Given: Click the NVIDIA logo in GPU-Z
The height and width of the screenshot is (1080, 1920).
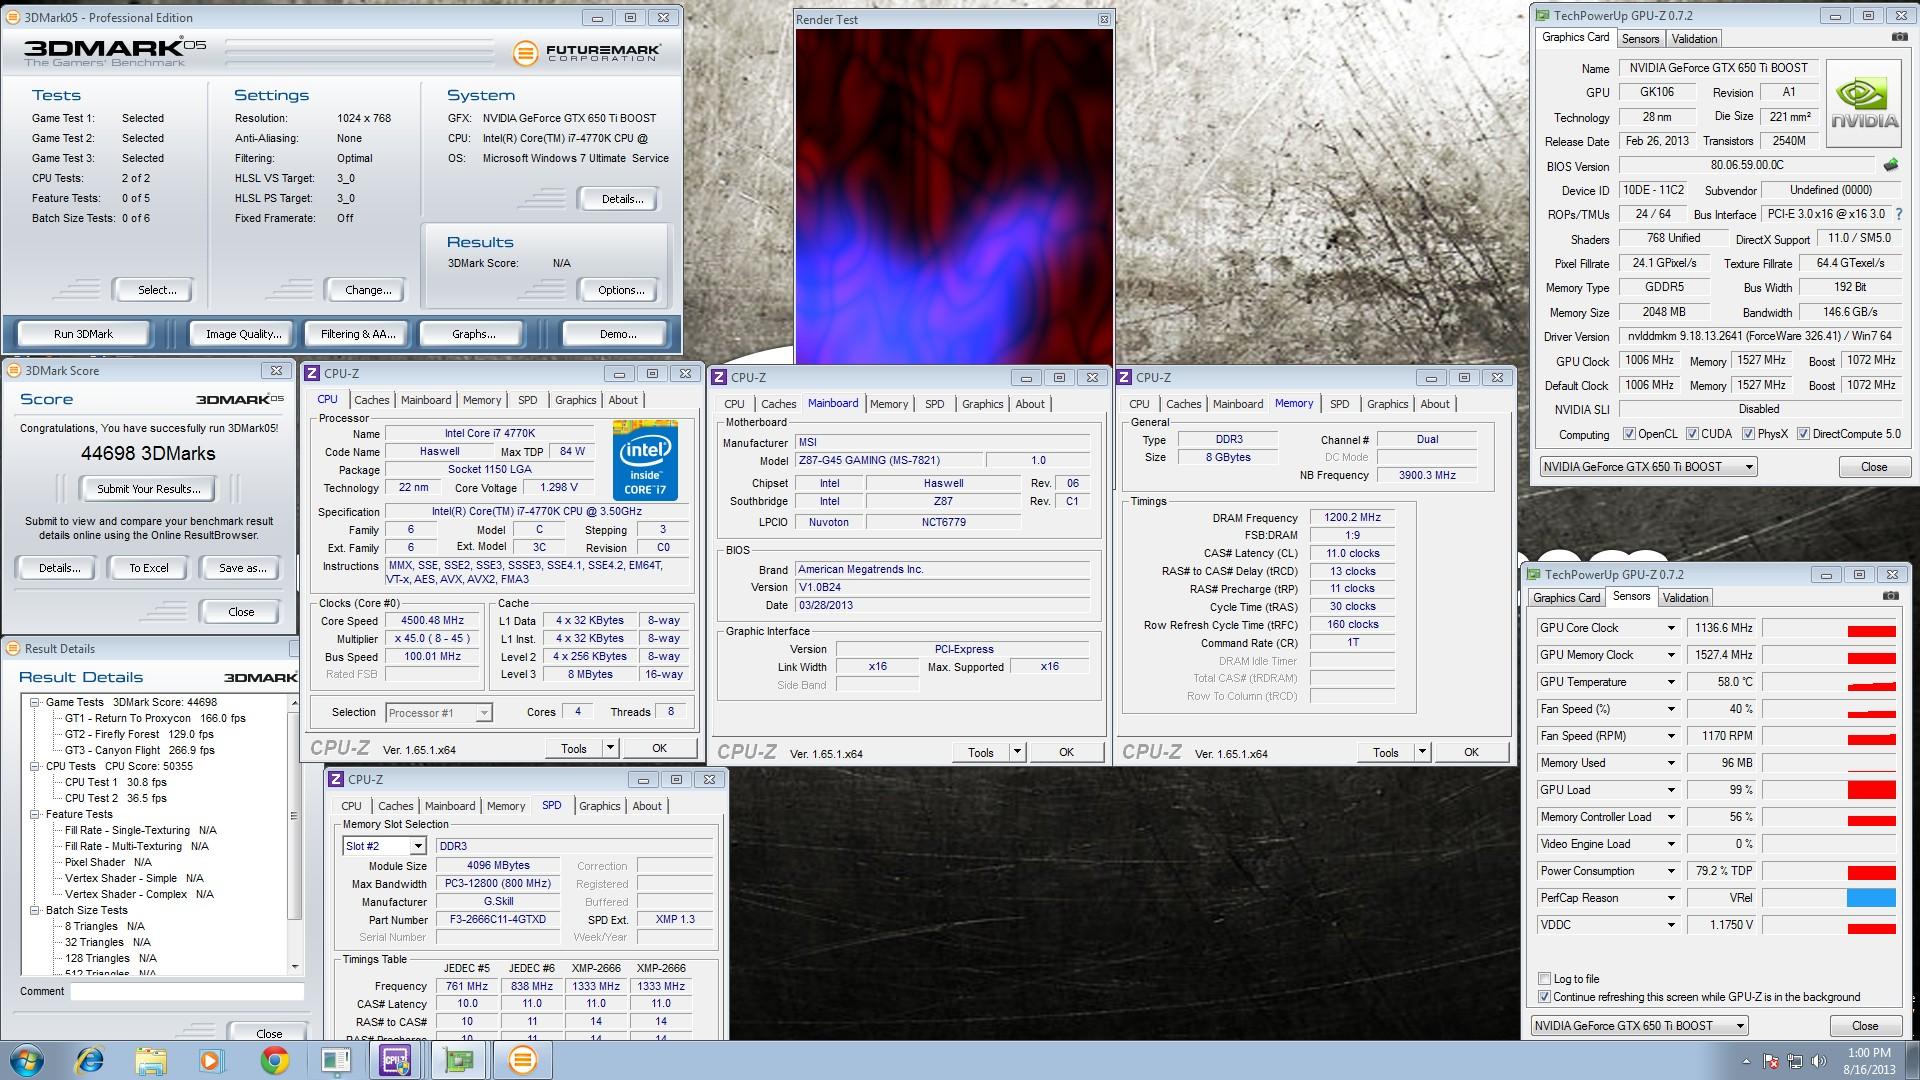Looking at the screenshot, I should [x=1863, y=104].
